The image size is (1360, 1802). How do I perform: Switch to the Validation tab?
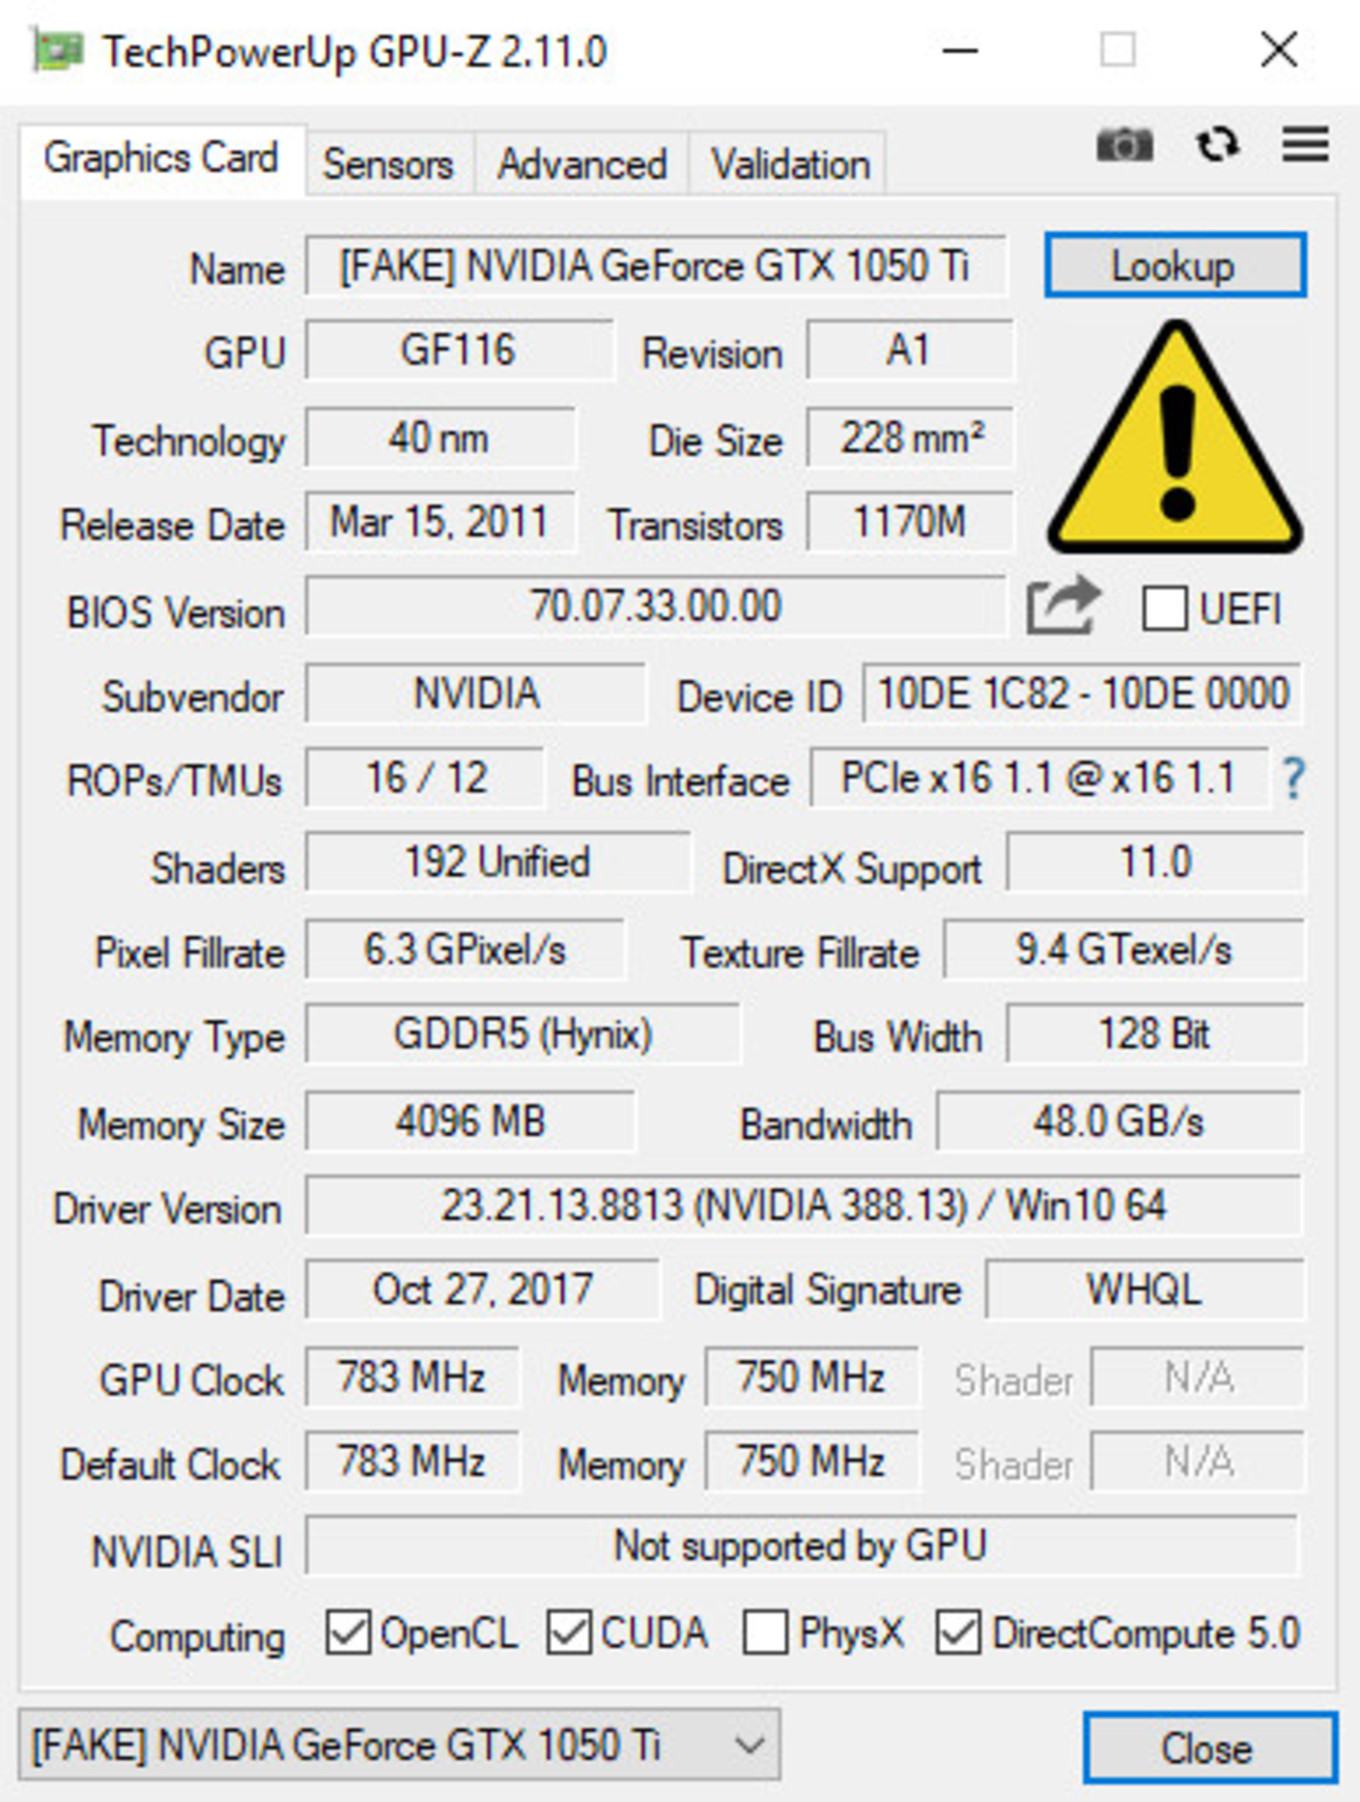[x=789, y=163]
